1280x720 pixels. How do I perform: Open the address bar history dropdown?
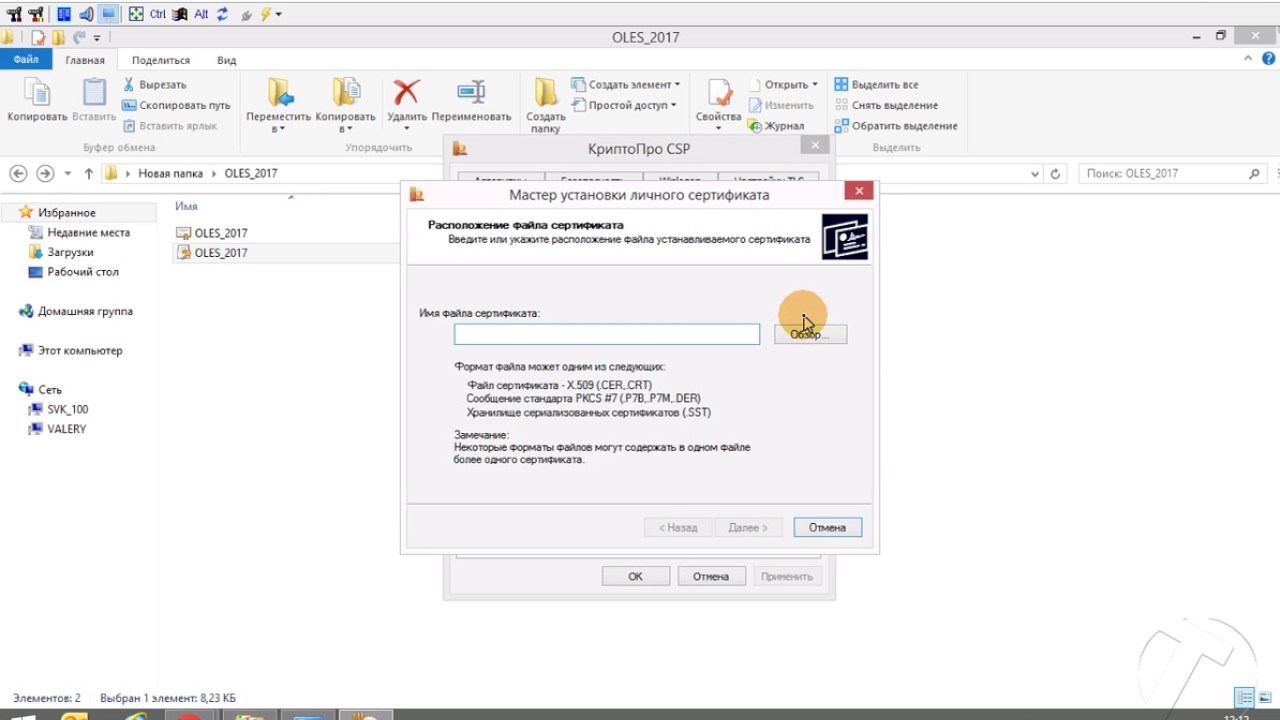coord(1035,173)
